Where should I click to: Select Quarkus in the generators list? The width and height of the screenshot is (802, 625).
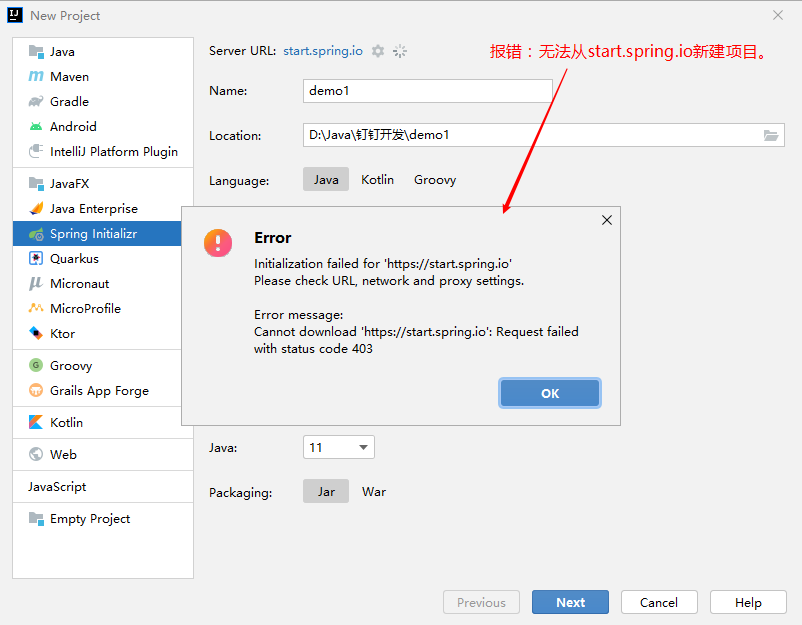tap(97, 258)
